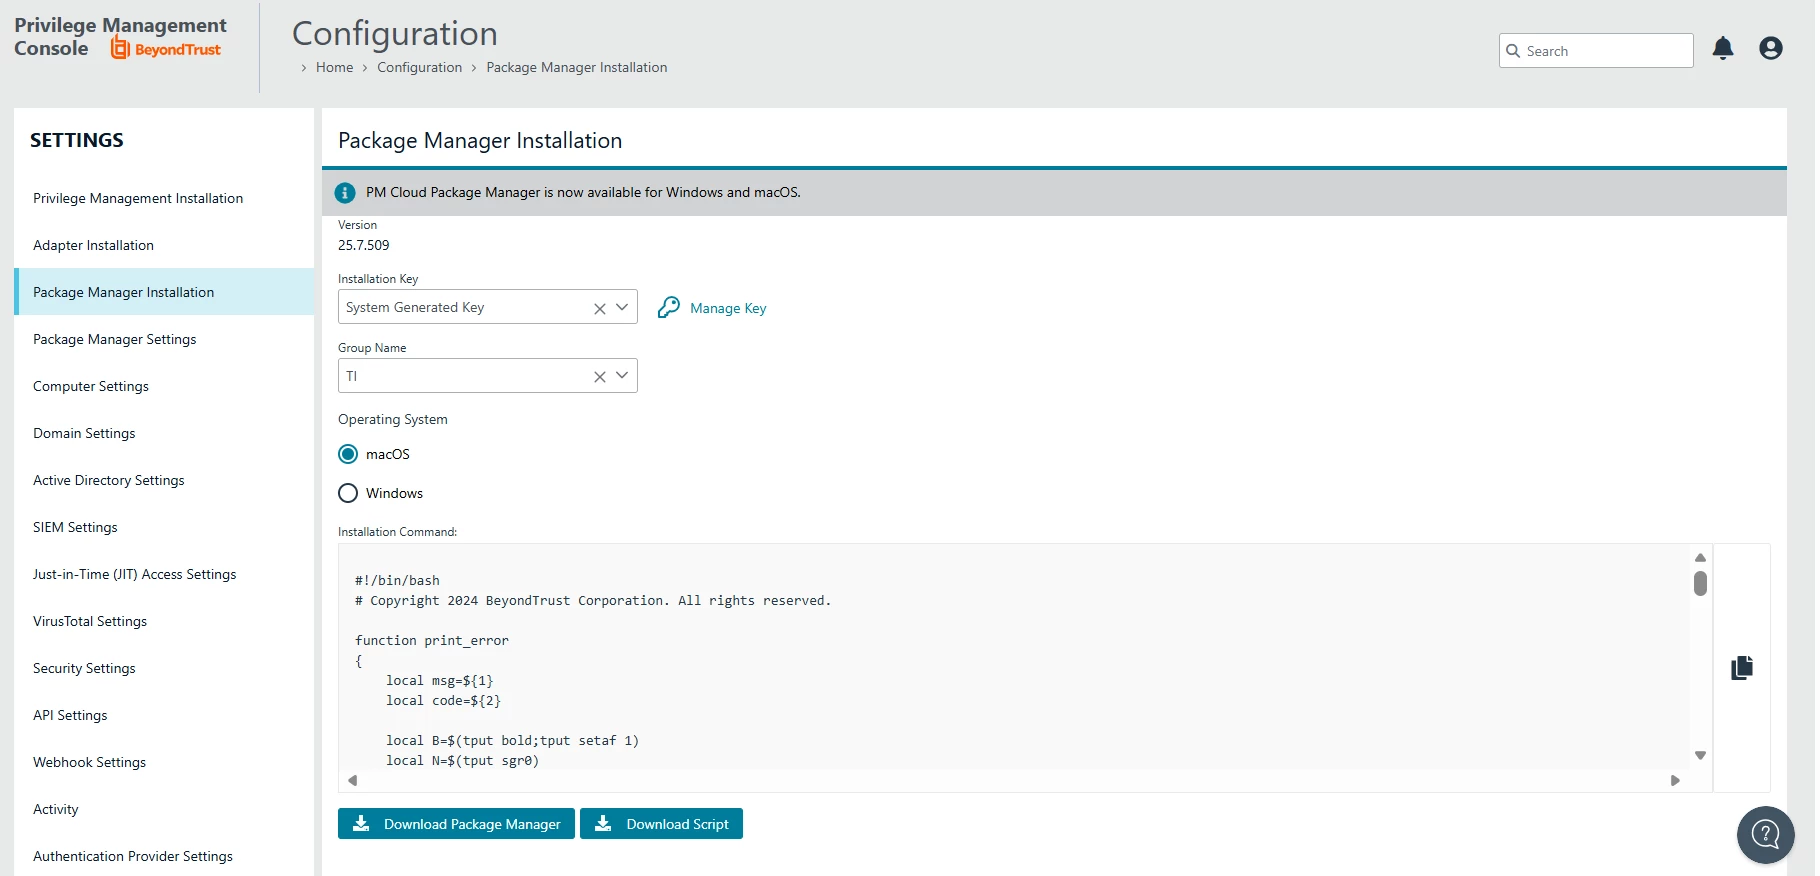Click the info icon in the banner
Image resolution: width=1820 pixels, height=876 pixels.
(345, 193)
